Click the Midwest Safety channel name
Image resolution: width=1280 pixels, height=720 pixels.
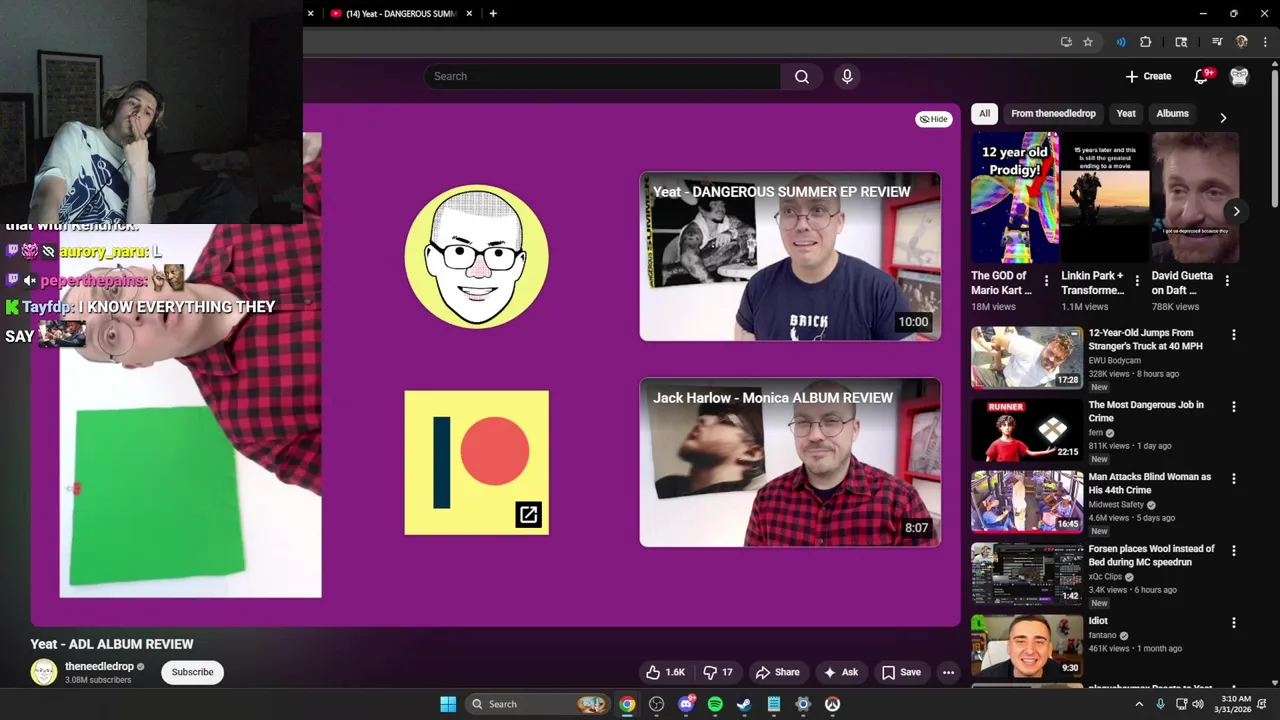coord(1116,505)
